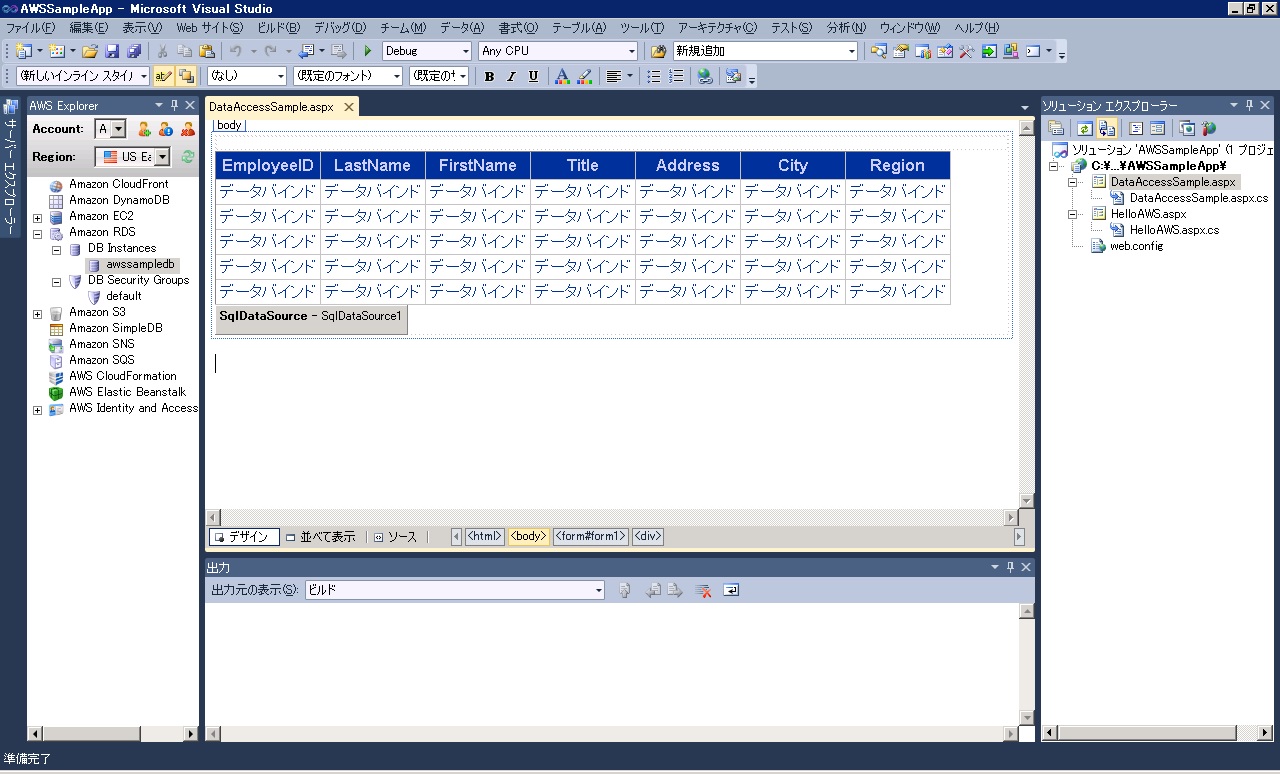Insert a bulleted list
This screenshot has height=774, width=1280.
(654, 76)
